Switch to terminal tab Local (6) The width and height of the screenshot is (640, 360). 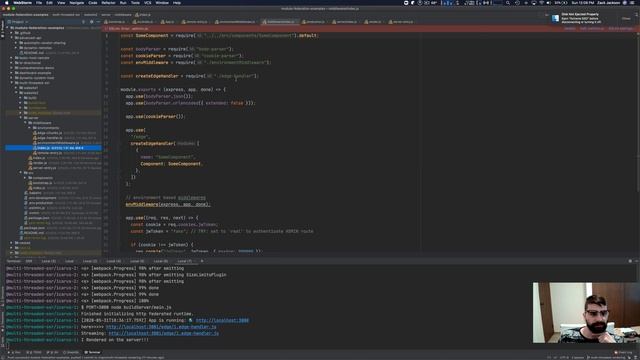click(x=161, y=261)
